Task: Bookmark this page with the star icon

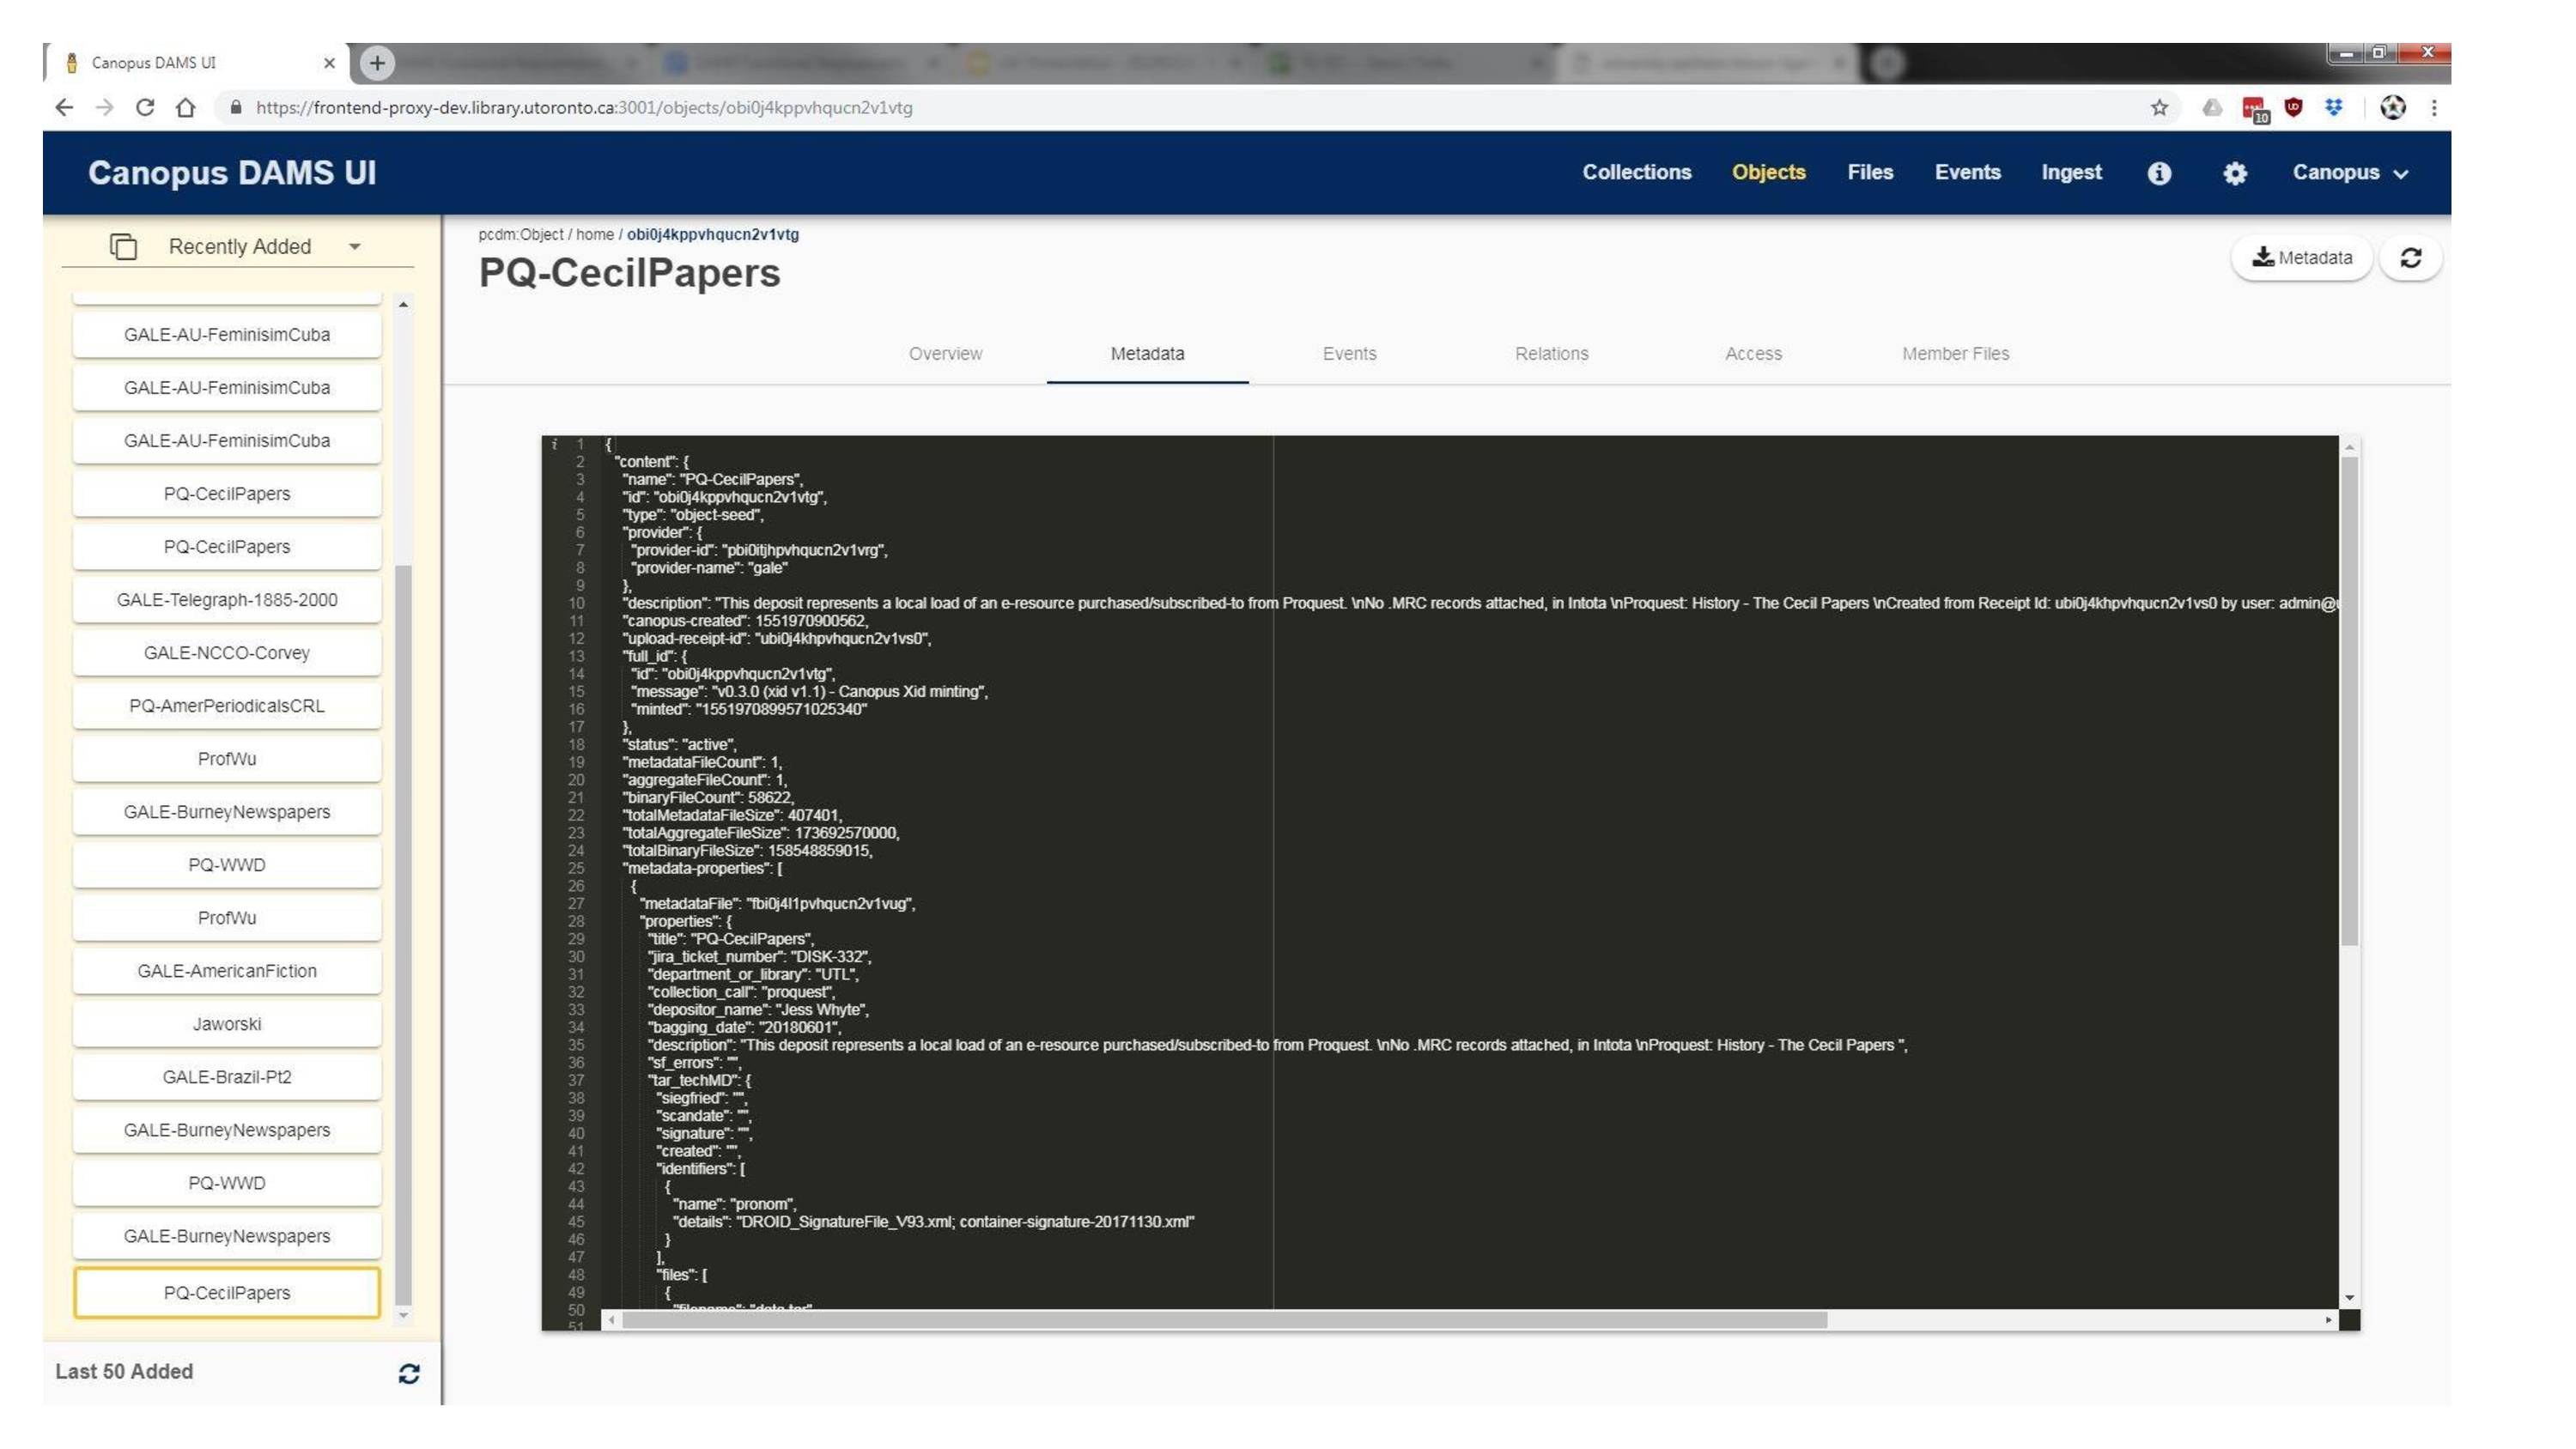Action: (2160, 107)
